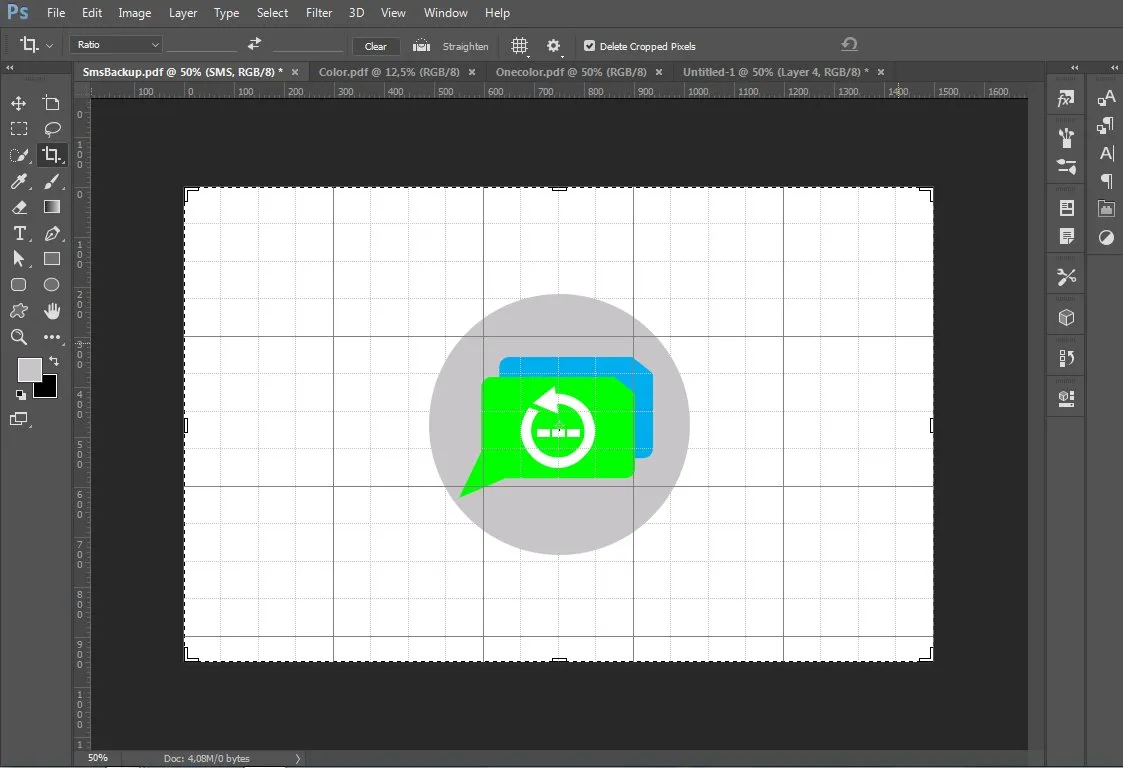Select the Lasso tool
The image size is (1123, 768).
52,129
